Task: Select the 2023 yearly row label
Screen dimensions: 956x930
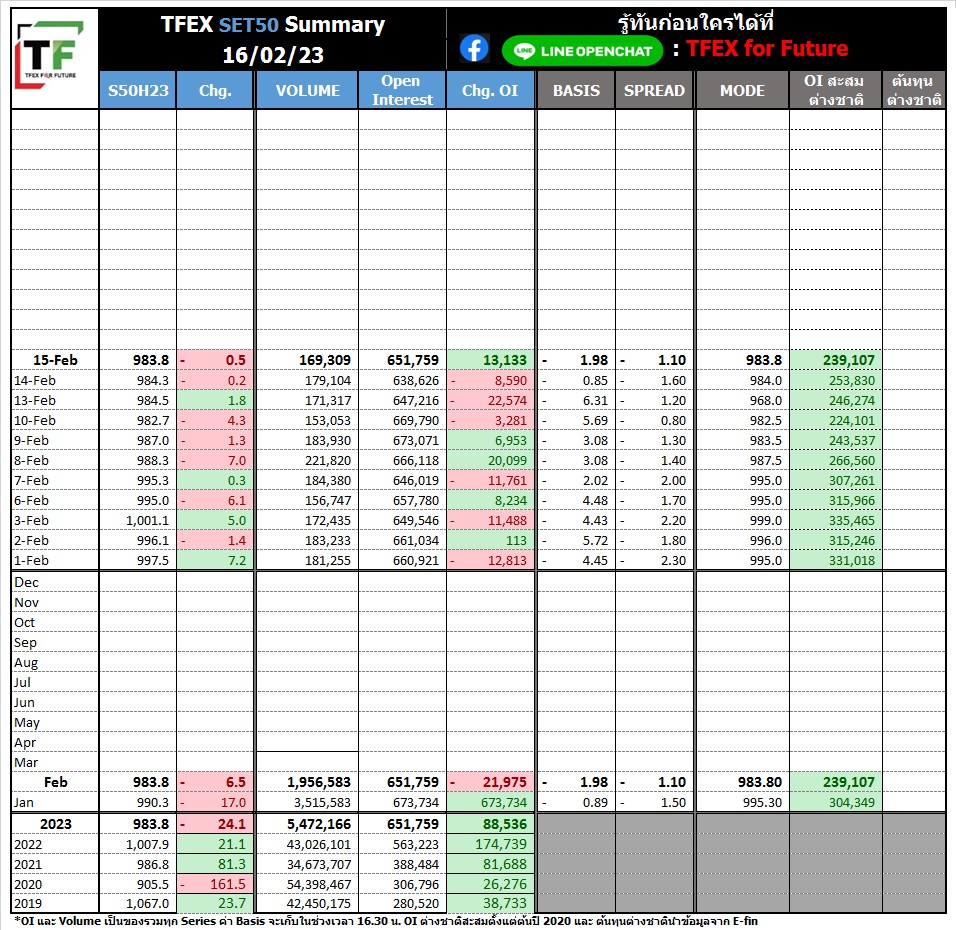Action: point(55,824)
